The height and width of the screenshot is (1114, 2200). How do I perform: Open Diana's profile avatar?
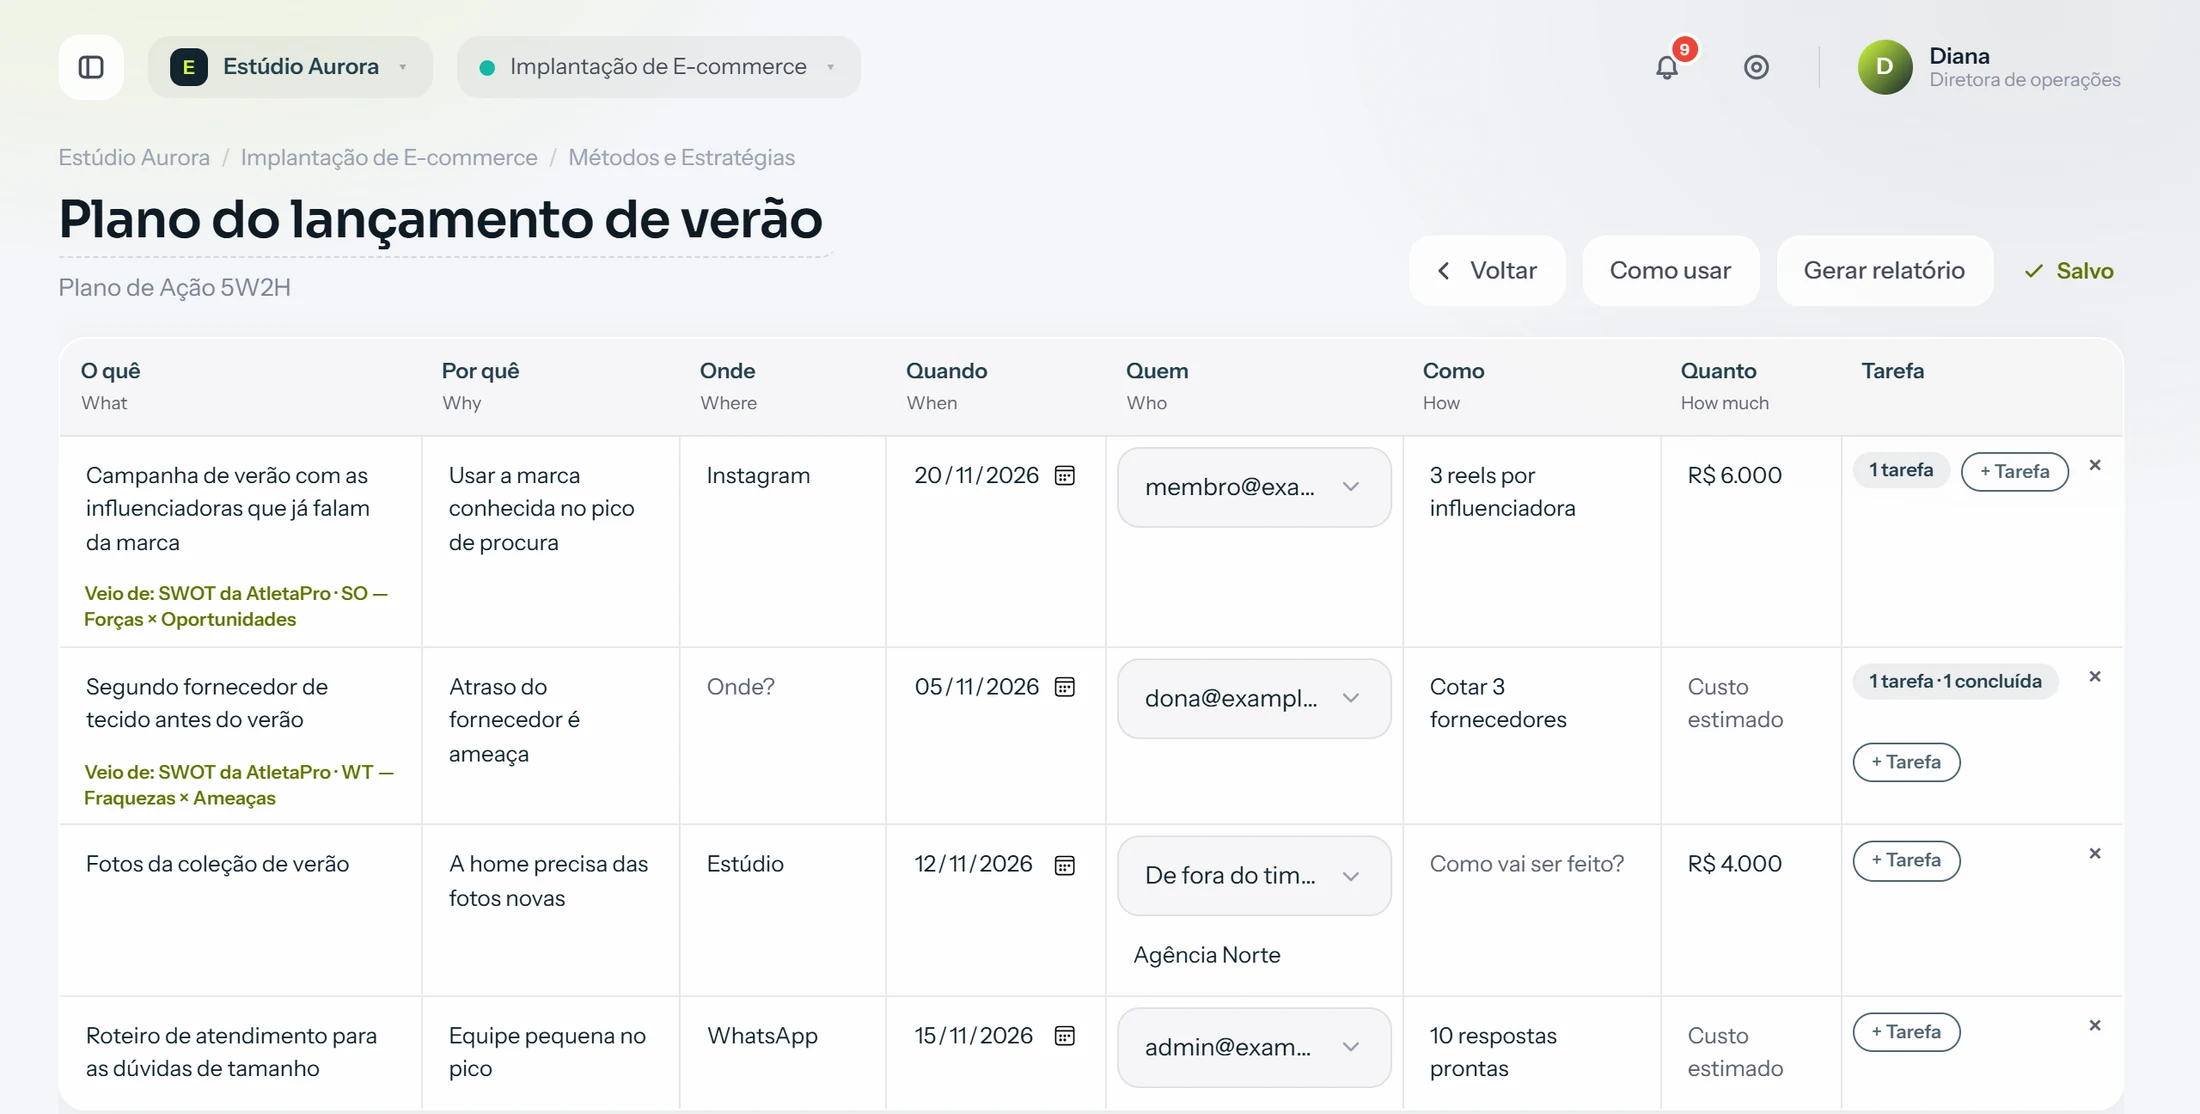pyautogui.click(x=1884, y=67)
